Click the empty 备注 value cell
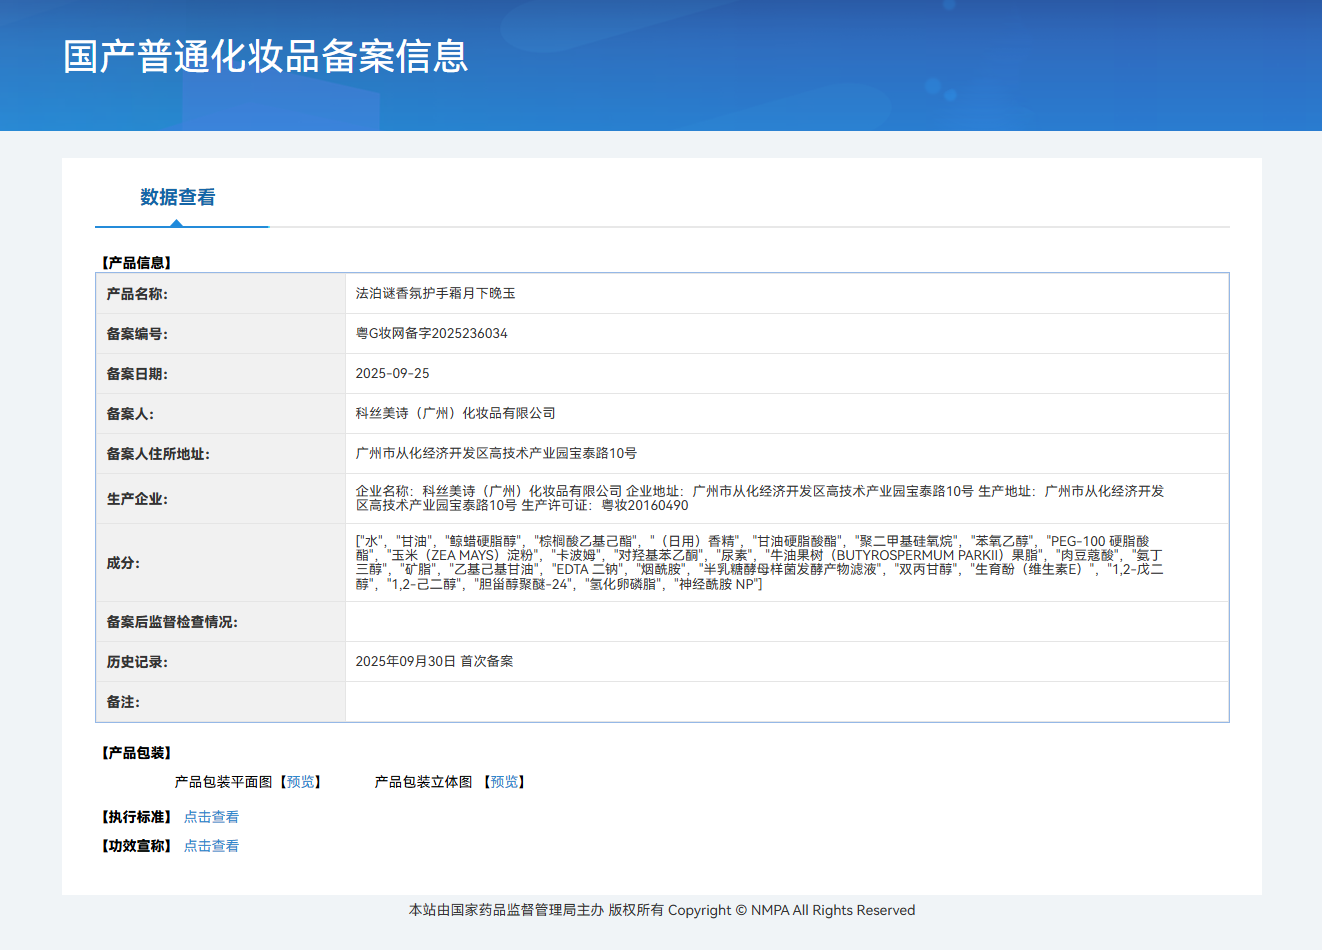 786,701
